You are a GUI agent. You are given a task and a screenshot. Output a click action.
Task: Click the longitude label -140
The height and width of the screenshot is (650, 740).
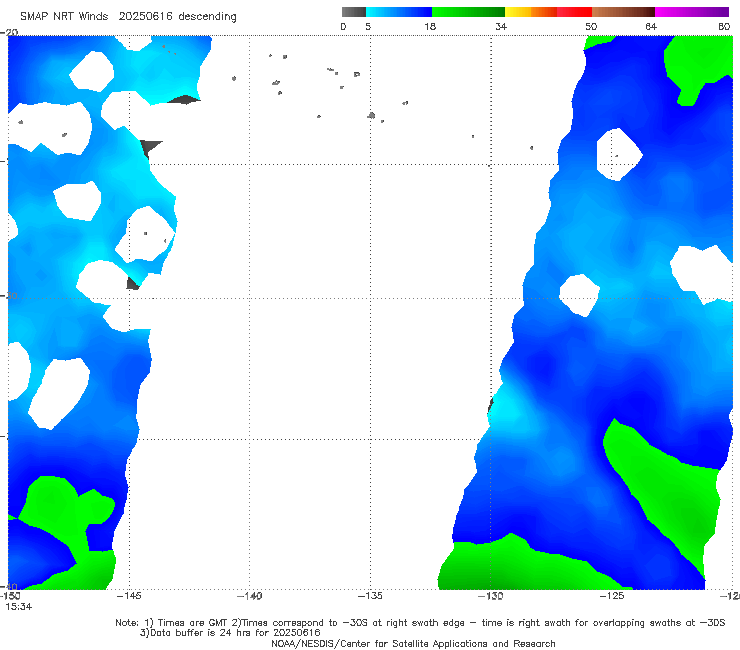(250, 596)
